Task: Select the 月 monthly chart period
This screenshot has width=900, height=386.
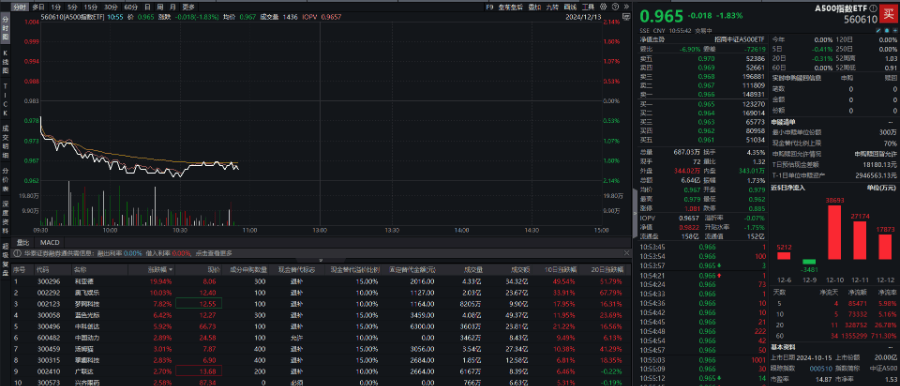Action: (x=174, y=7)
